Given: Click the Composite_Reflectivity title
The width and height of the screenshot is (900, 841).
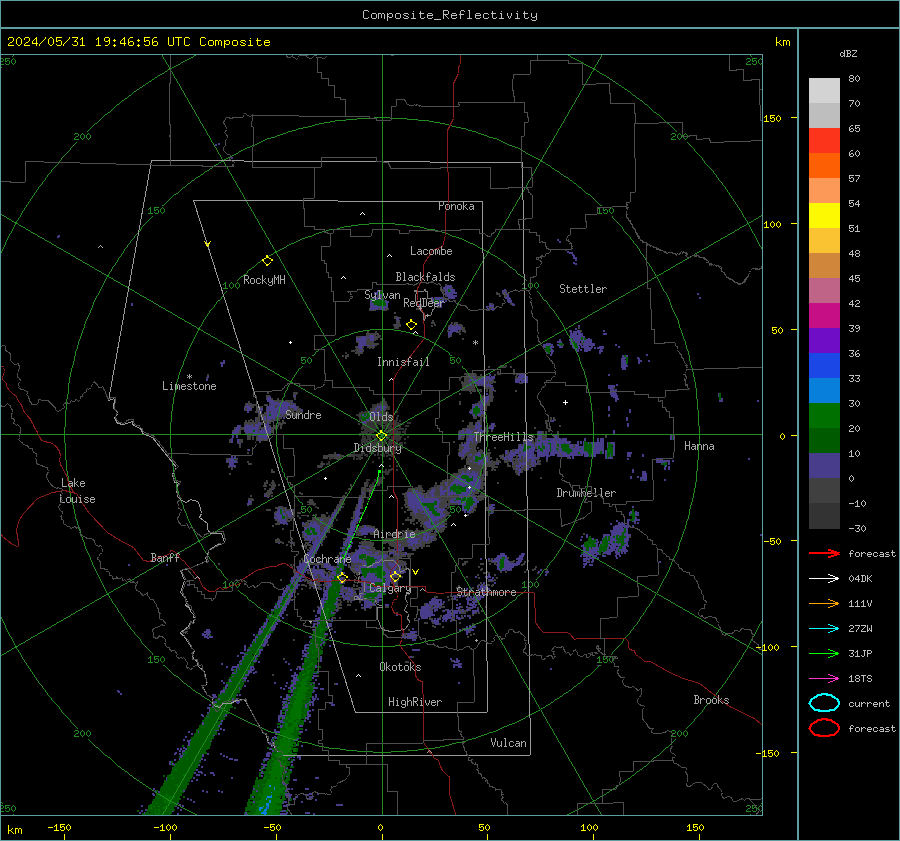Looking at the screenshot, I should 450,15.
